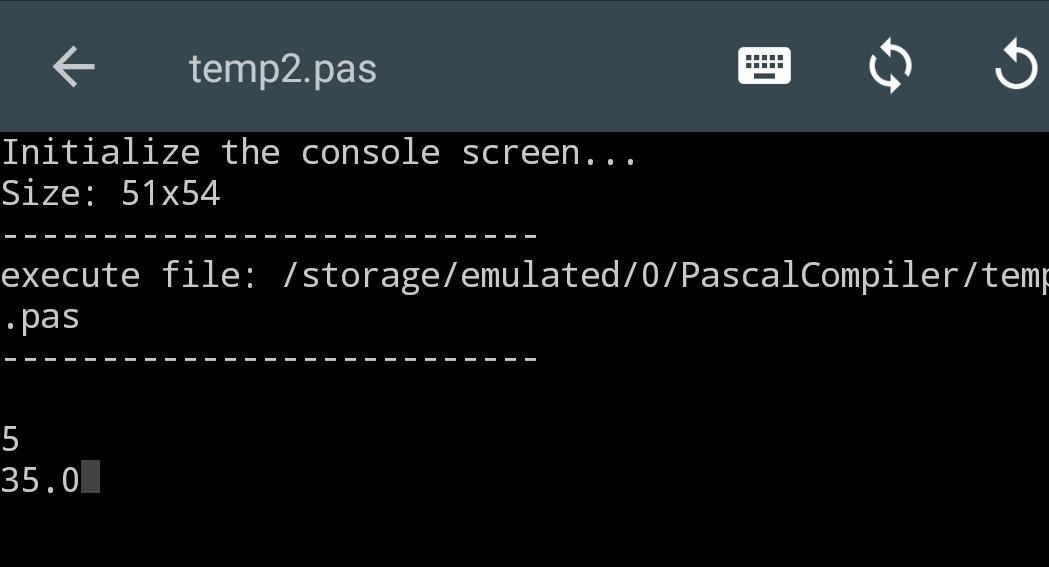Tap the second dashed separator line
The width and height of the screenshot is (1049, 567).
(270, 358)
